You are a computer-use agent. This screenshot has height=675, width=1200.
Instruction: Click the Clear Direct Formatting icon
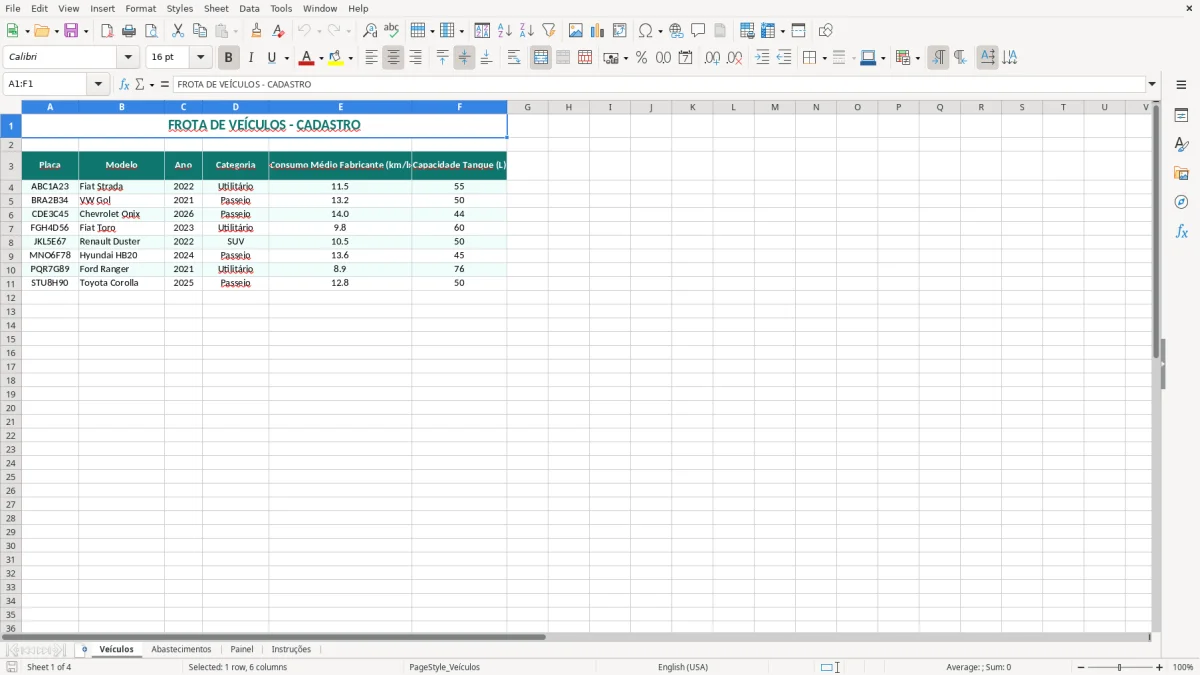[279, 31]
